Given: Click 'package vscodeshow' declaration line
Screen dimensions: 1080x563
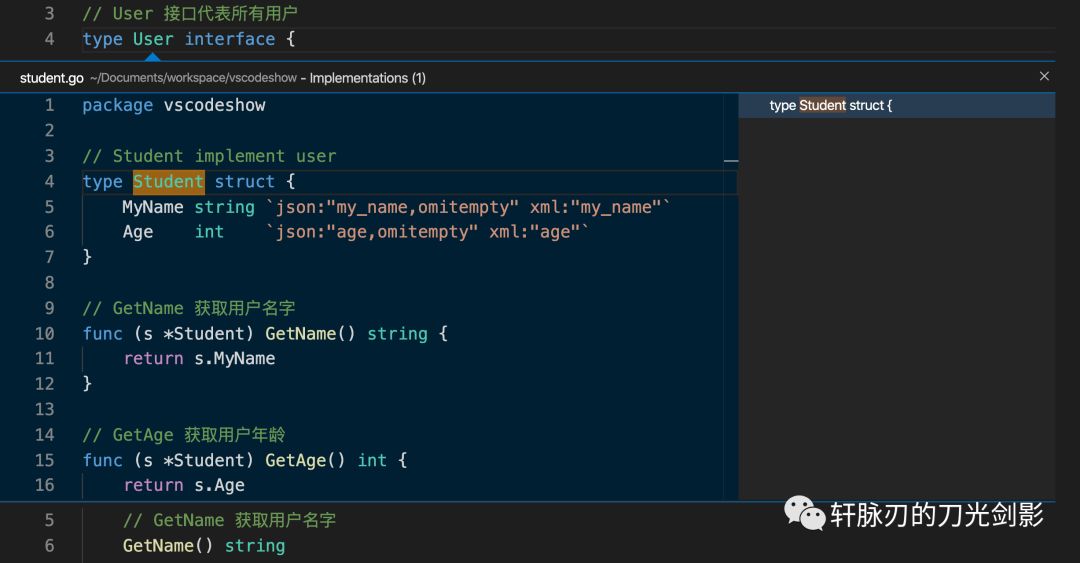Looking at the screenshot, I should pyautogui.click(x=174, y=105).
